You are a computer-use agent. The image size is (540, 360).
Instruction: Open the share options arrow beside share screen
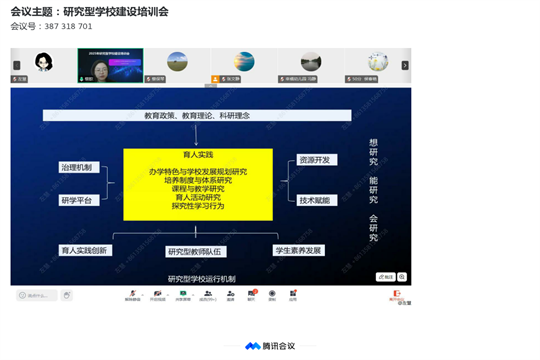(x=193, y=295)
